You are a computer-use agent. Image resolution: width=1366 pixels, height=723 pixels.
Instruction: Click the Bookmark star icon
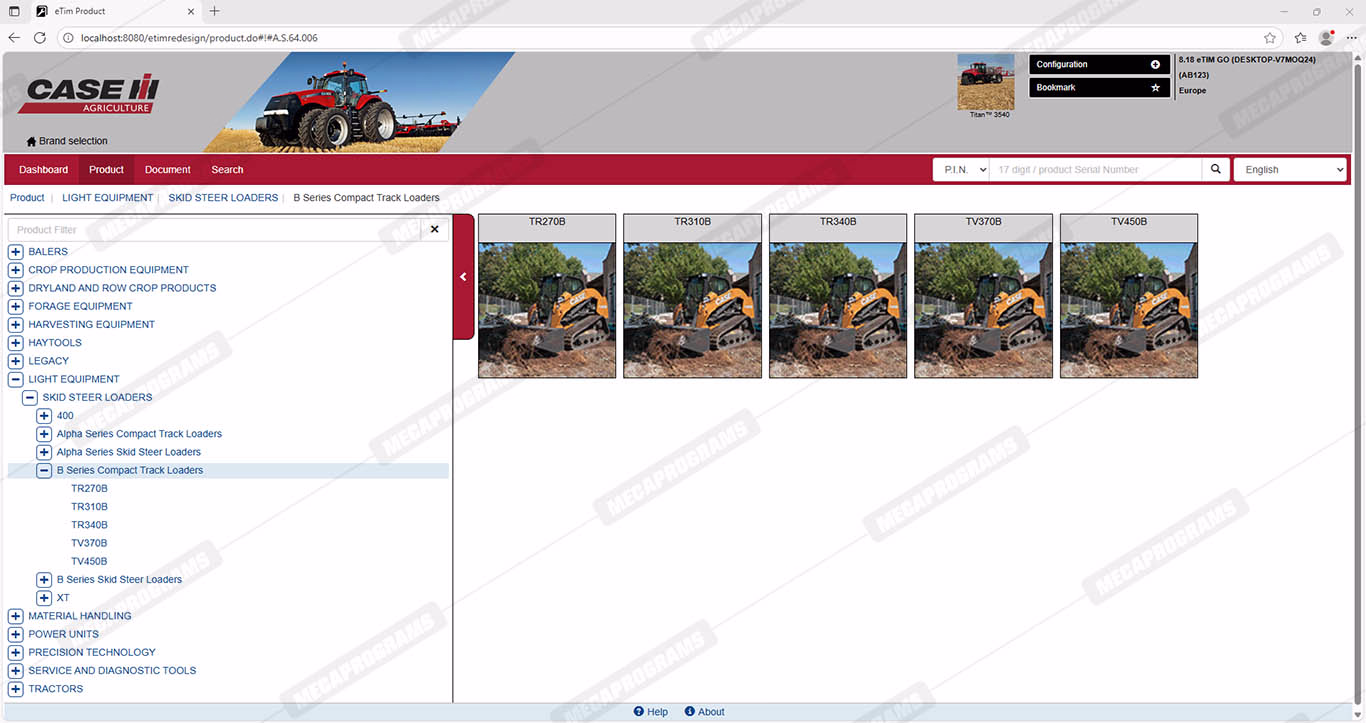(1155, 88)
